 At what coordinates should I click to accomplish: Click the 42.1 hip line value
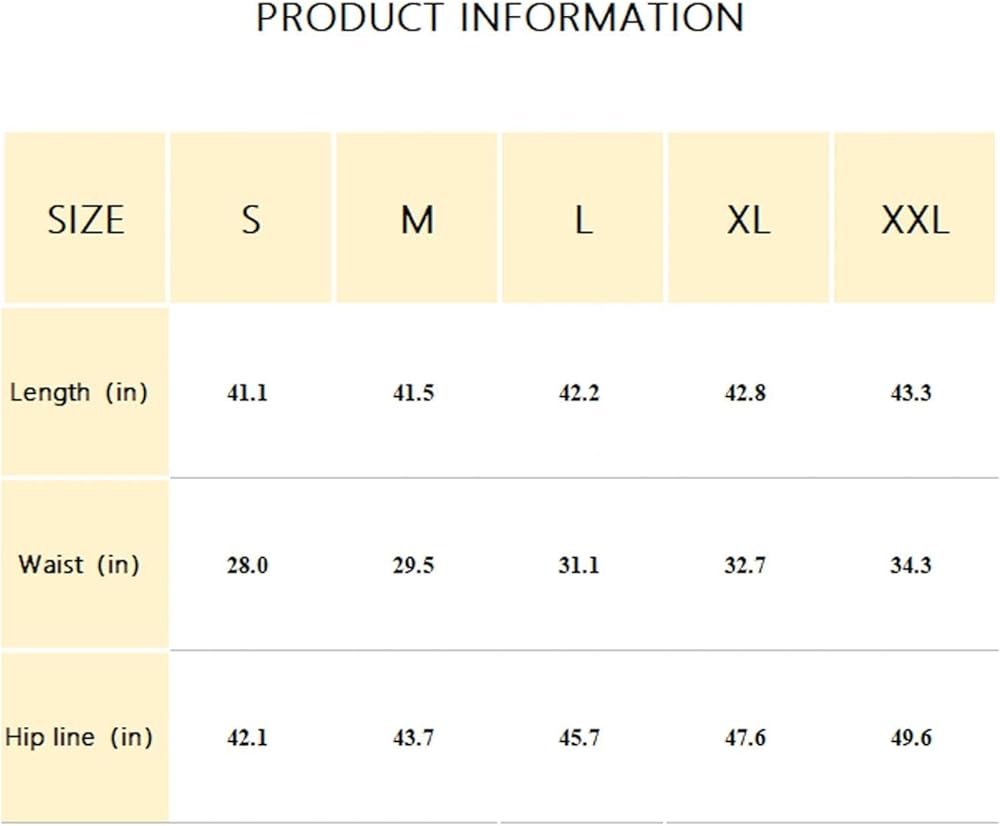point(247,738)
